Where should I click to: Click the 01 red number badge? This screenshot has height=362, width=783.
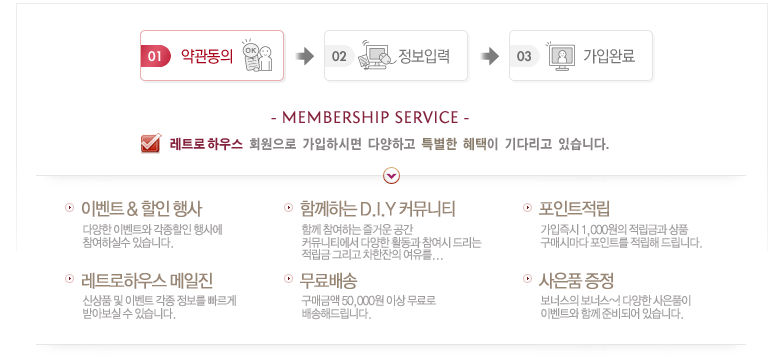pos(155,56)
